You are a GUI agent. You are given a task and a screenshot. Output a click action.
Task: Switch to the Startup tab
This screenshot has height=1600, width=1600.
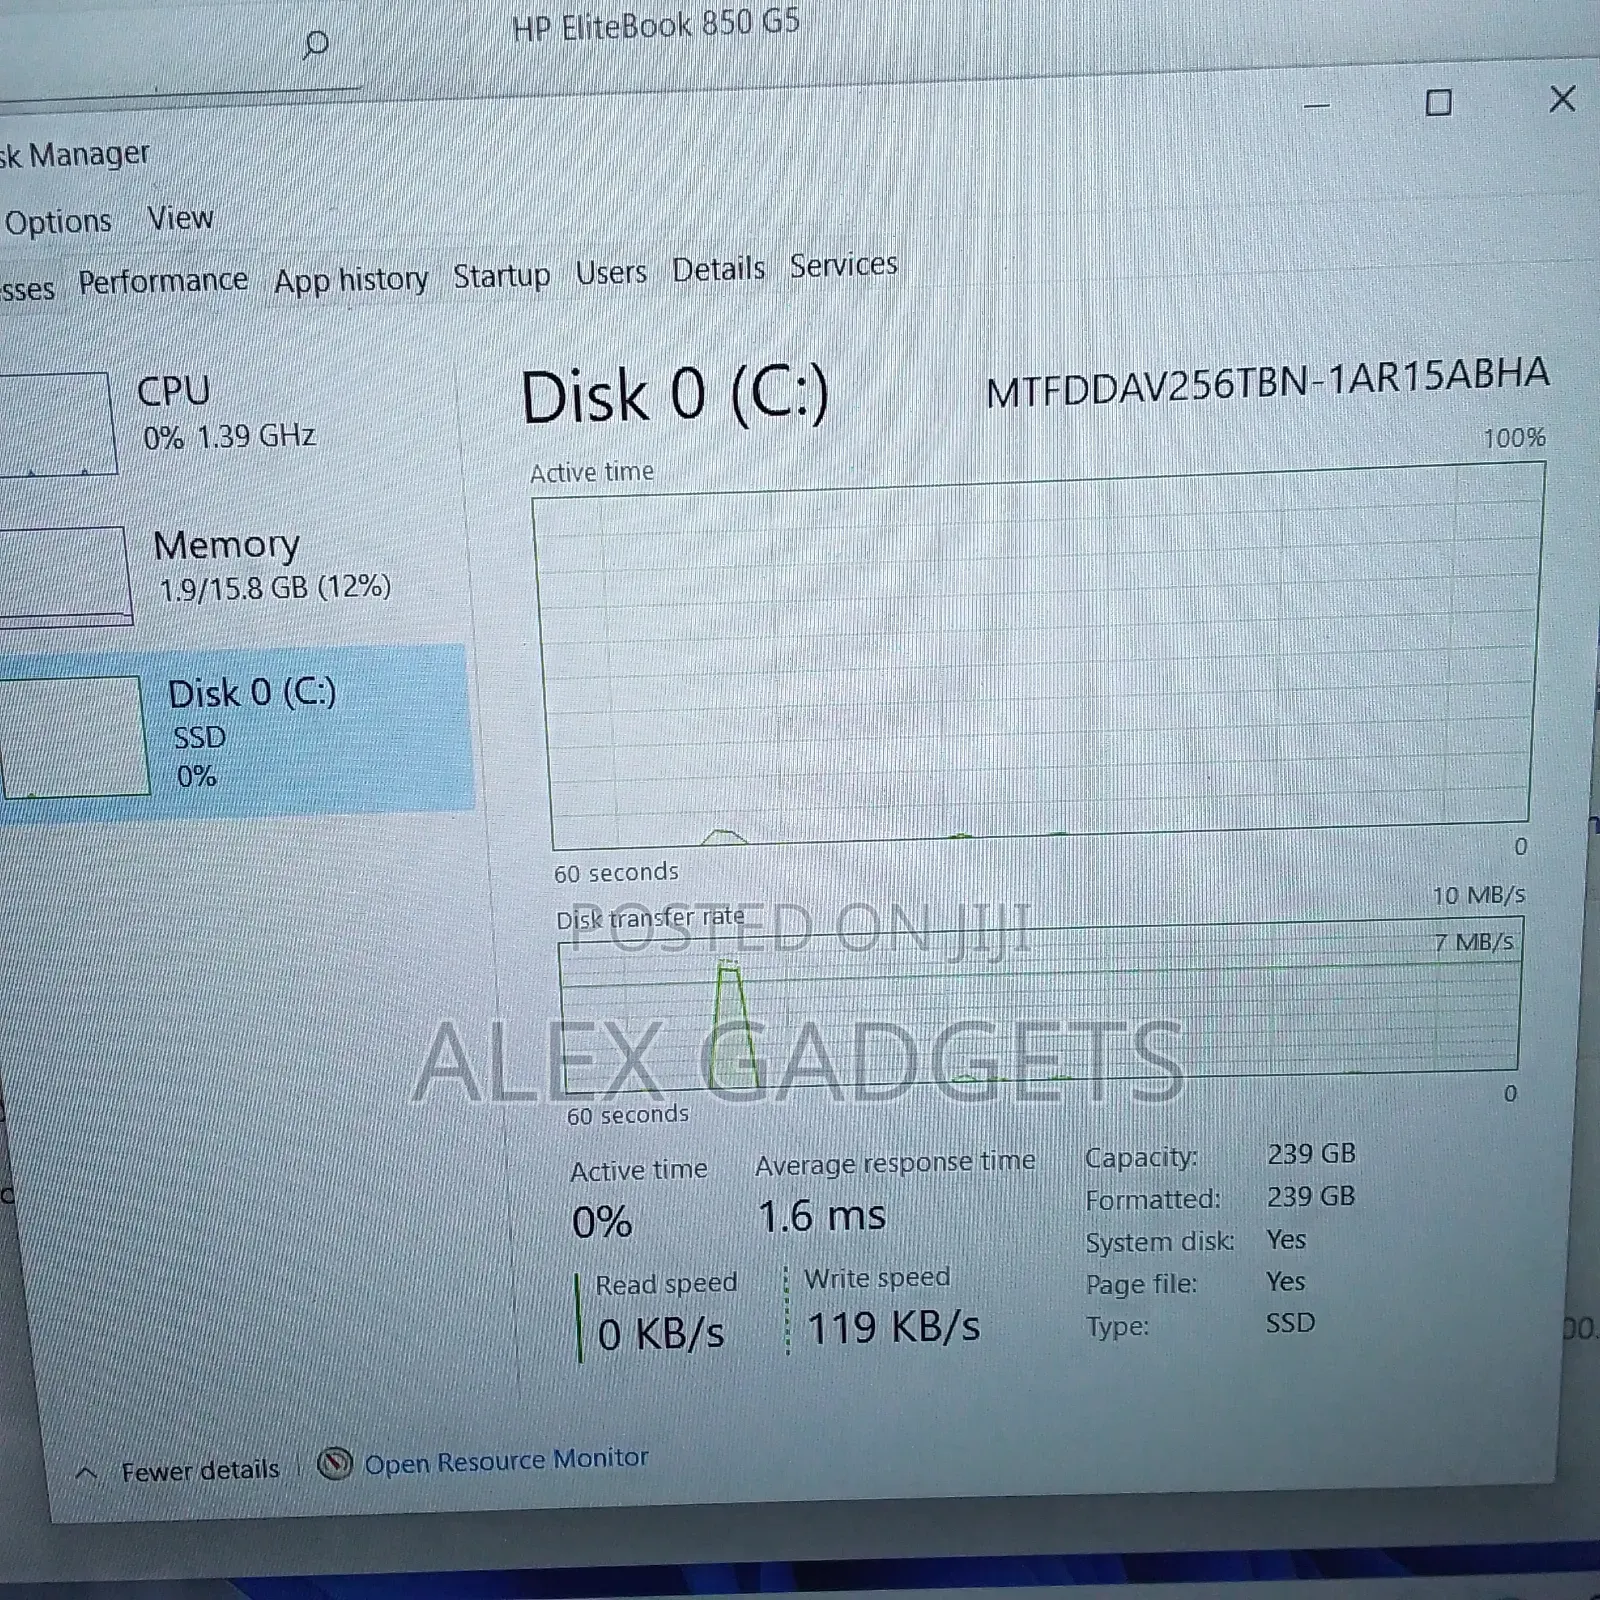tap(501, 275)
